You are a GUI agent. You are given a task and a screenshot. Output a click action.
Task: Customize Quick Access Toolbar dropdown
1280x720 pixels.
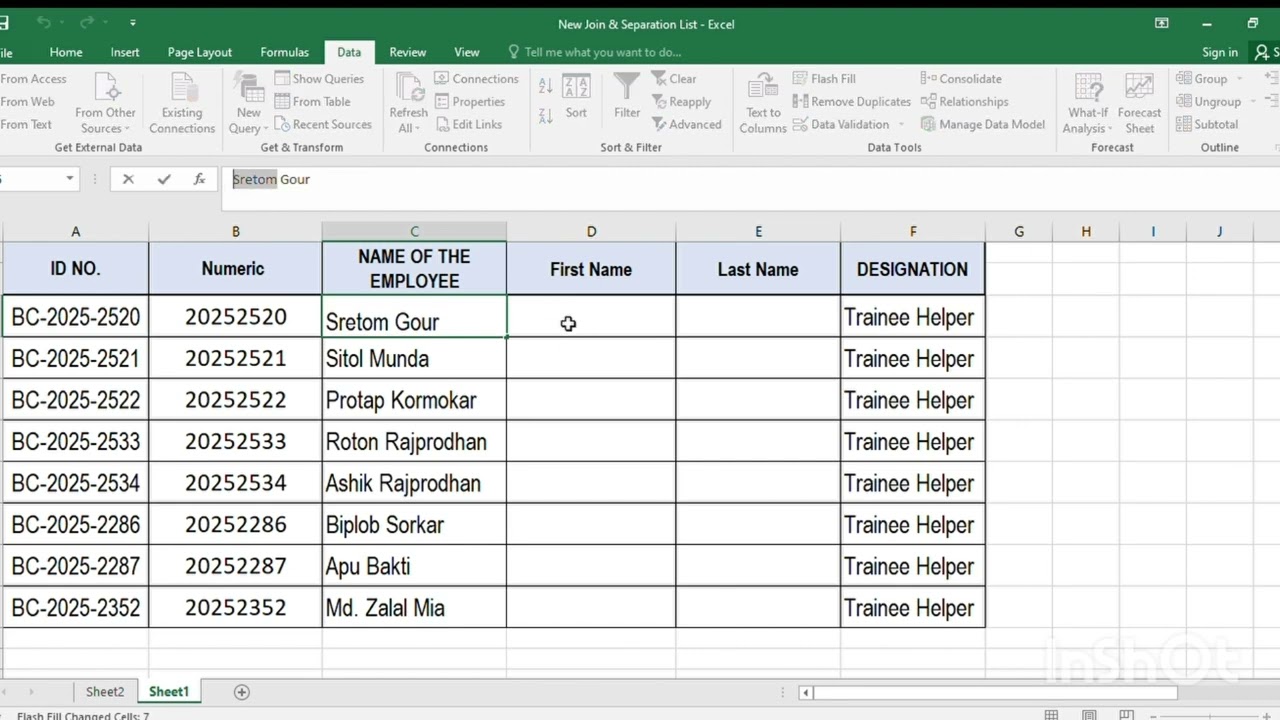[x=133, y=22]
